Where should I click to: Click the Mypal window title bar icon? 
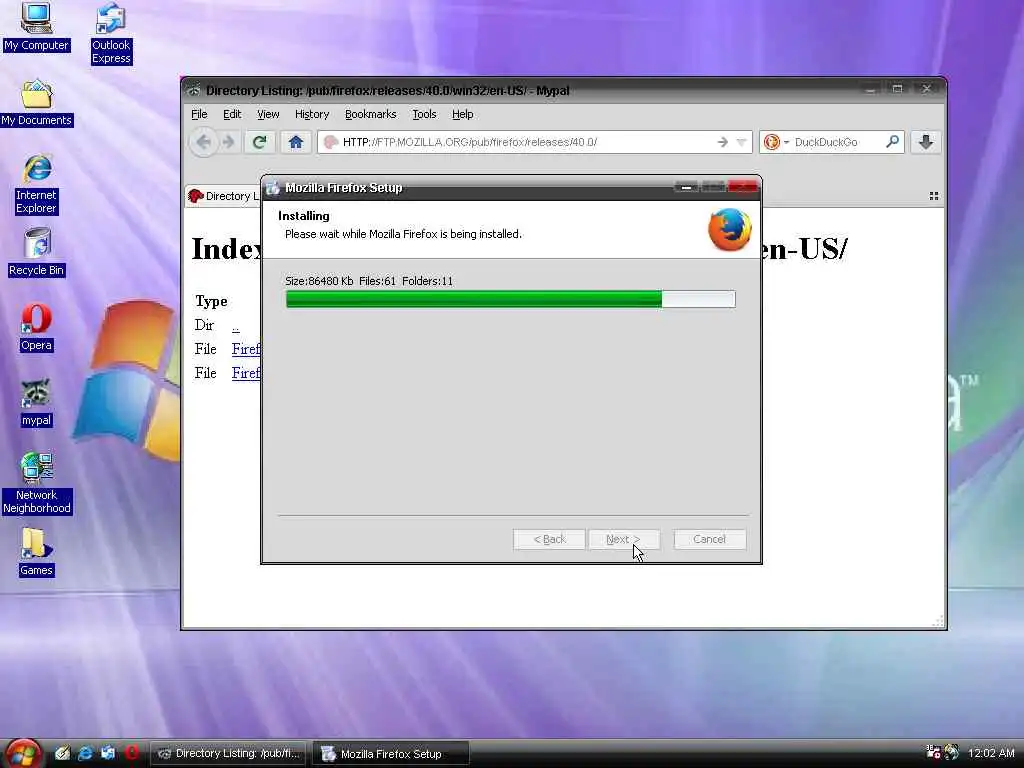pyautogui.click(x=194, y=91)
